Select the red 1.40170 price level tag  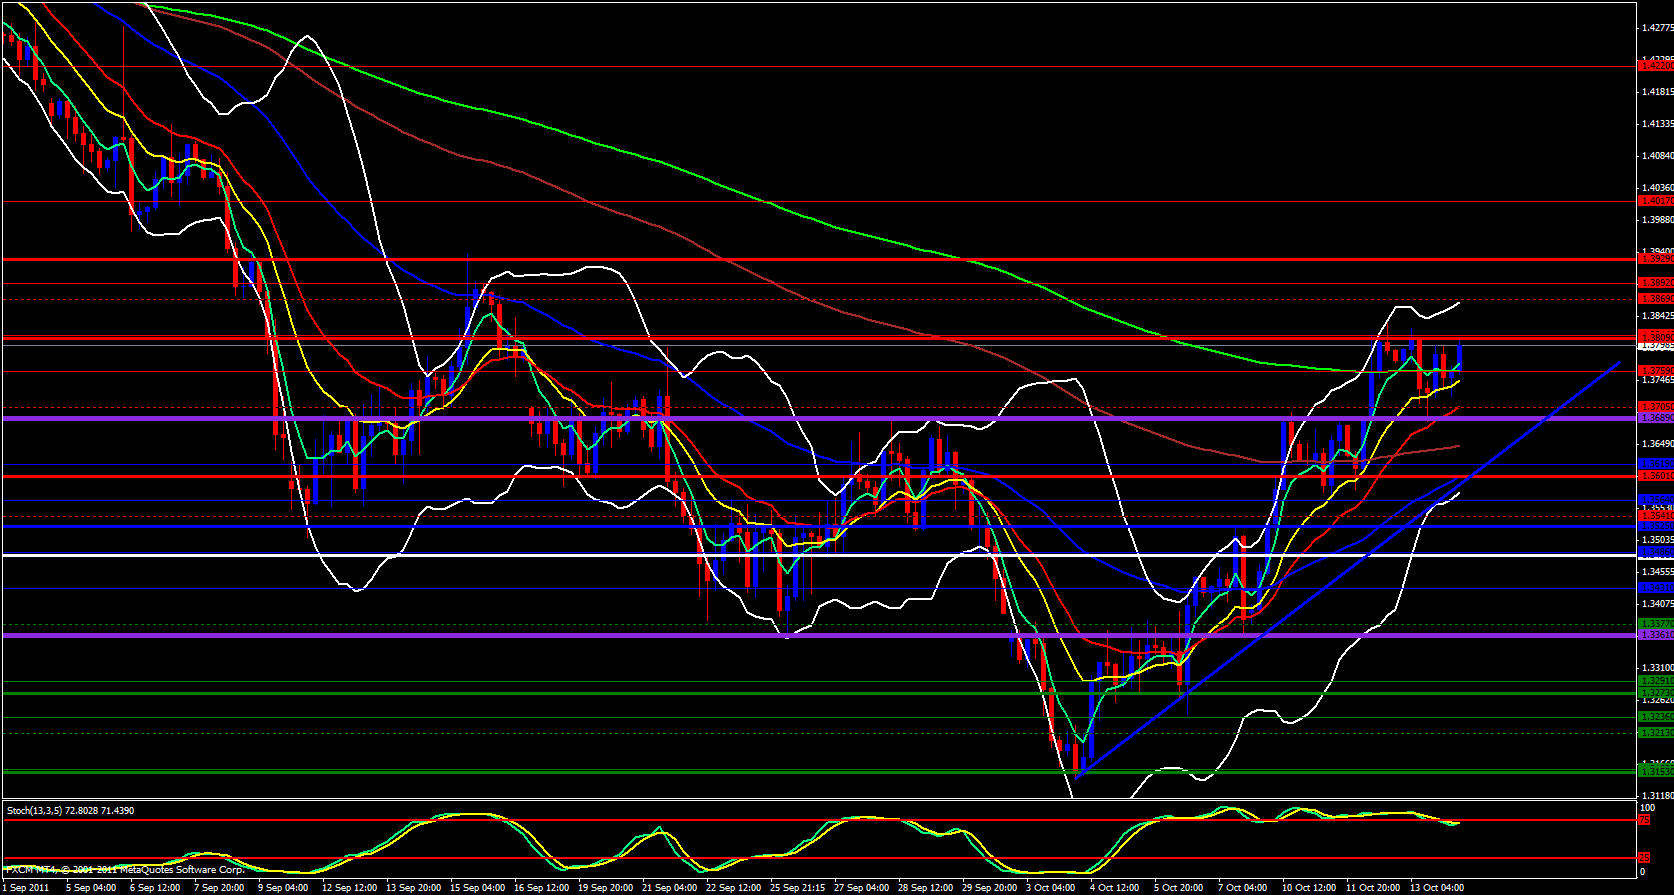(1655, 201)
